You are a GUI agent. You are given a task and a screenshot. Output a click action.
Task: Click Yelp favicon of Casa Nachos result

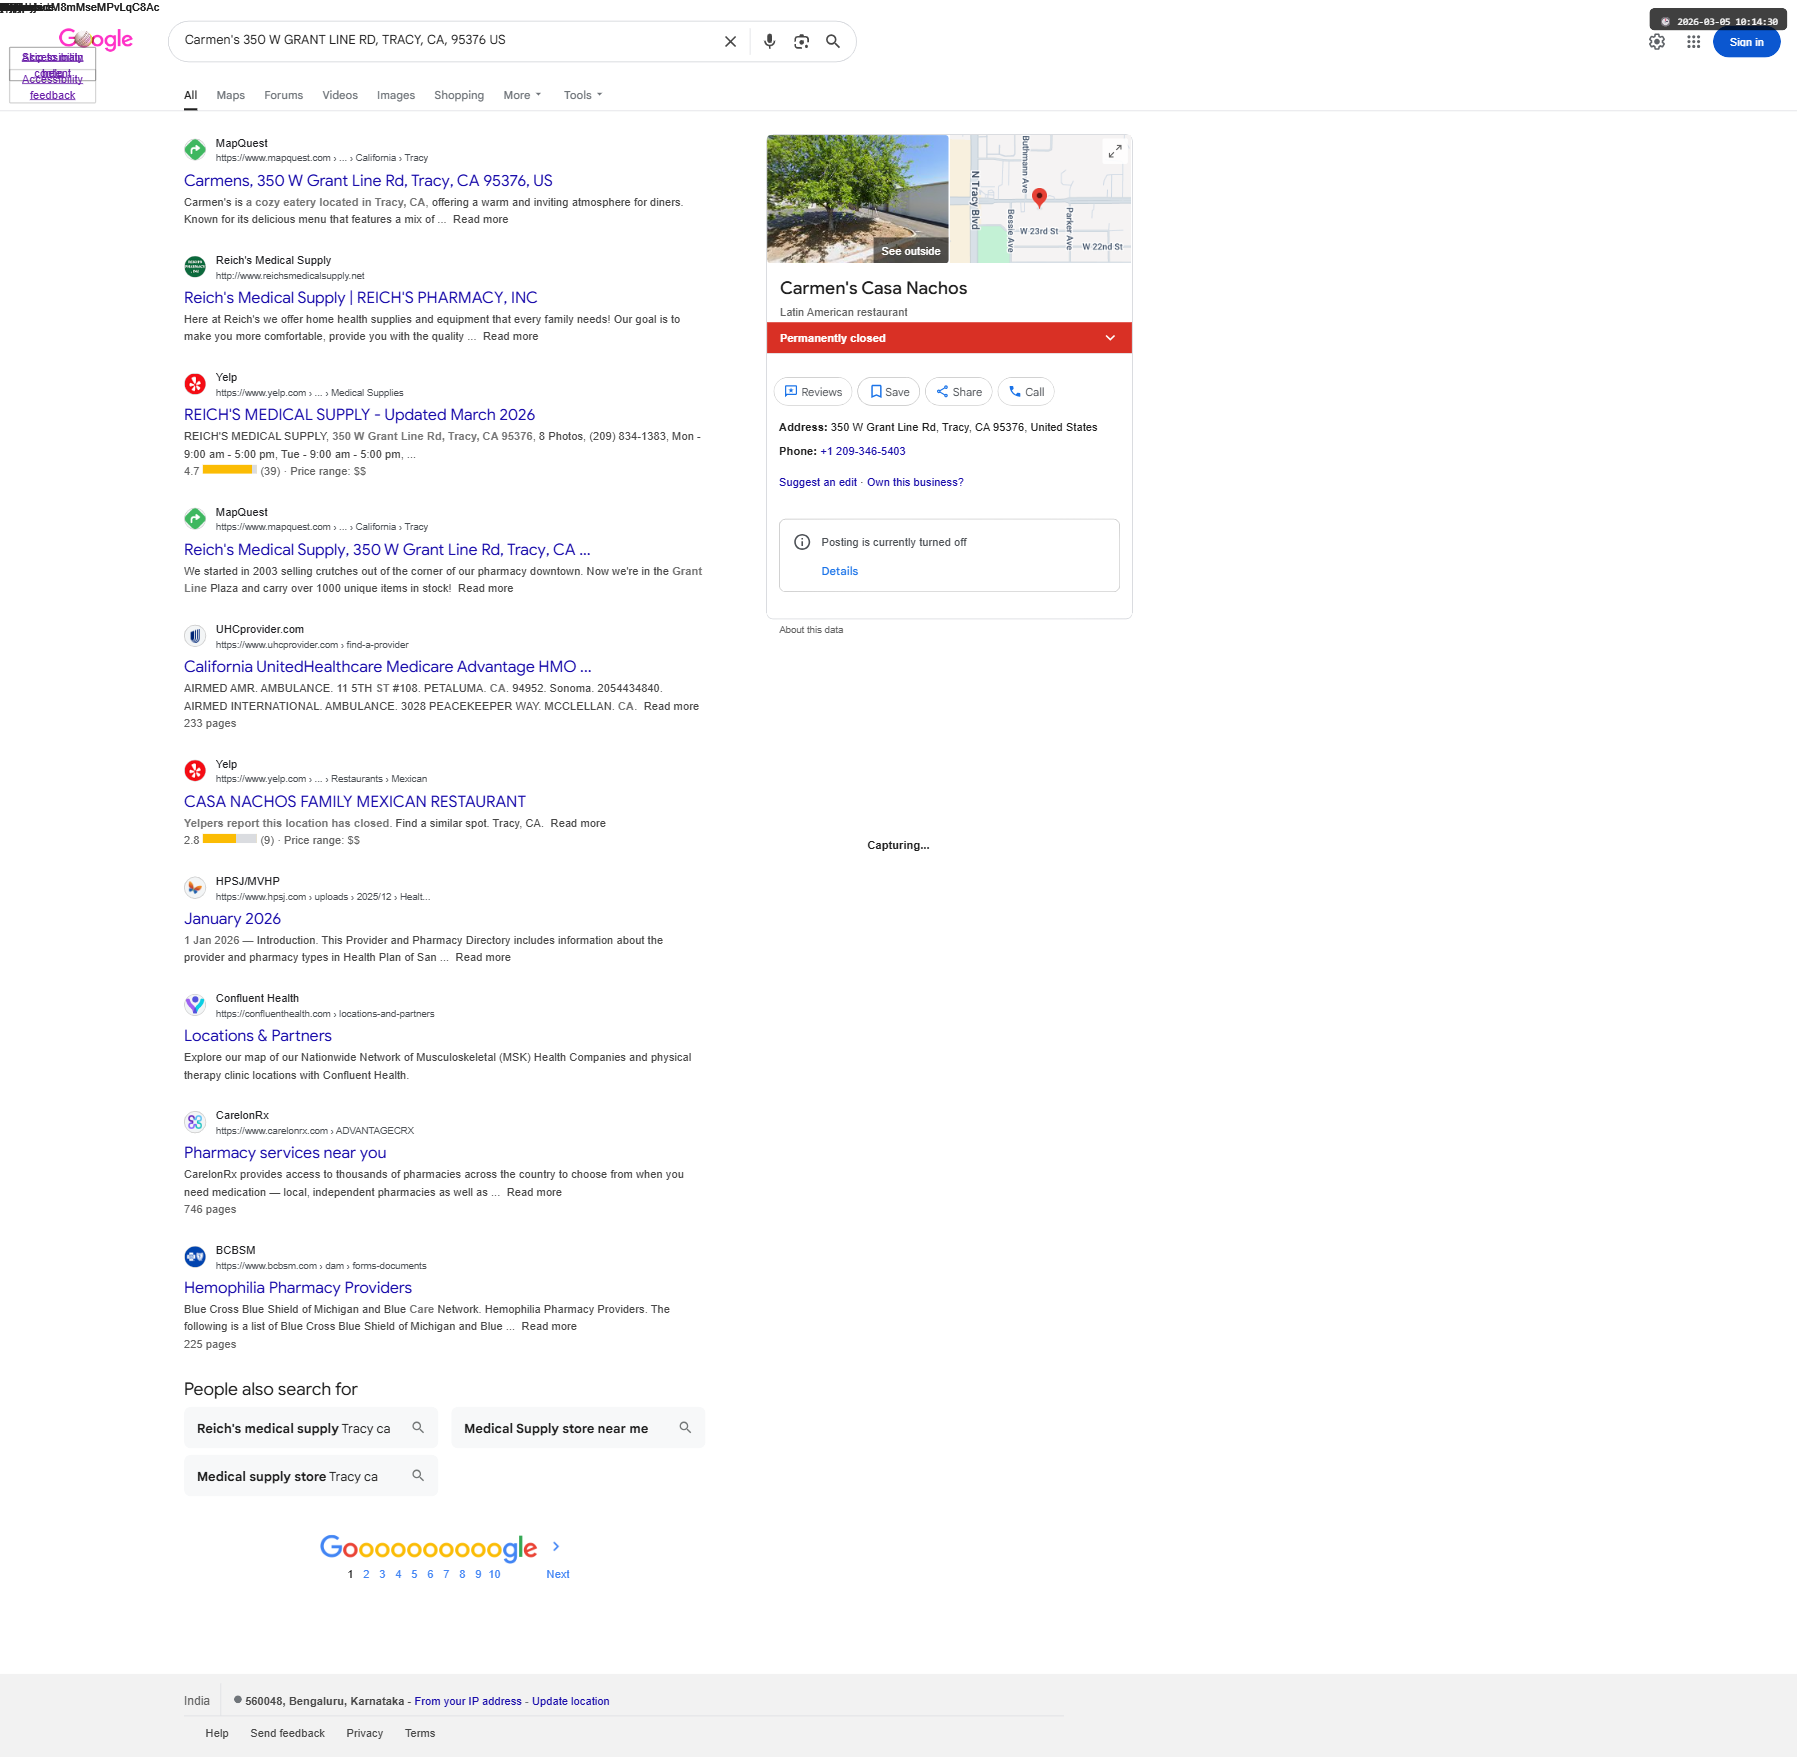click(x=195, y=771)
